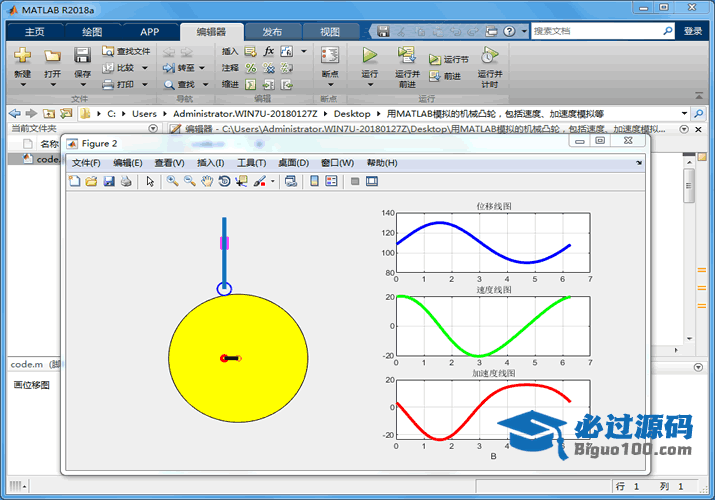Screen dimensions: 715x500
Task: Click the Users segment in the path
Action: (x=144, y=113)
